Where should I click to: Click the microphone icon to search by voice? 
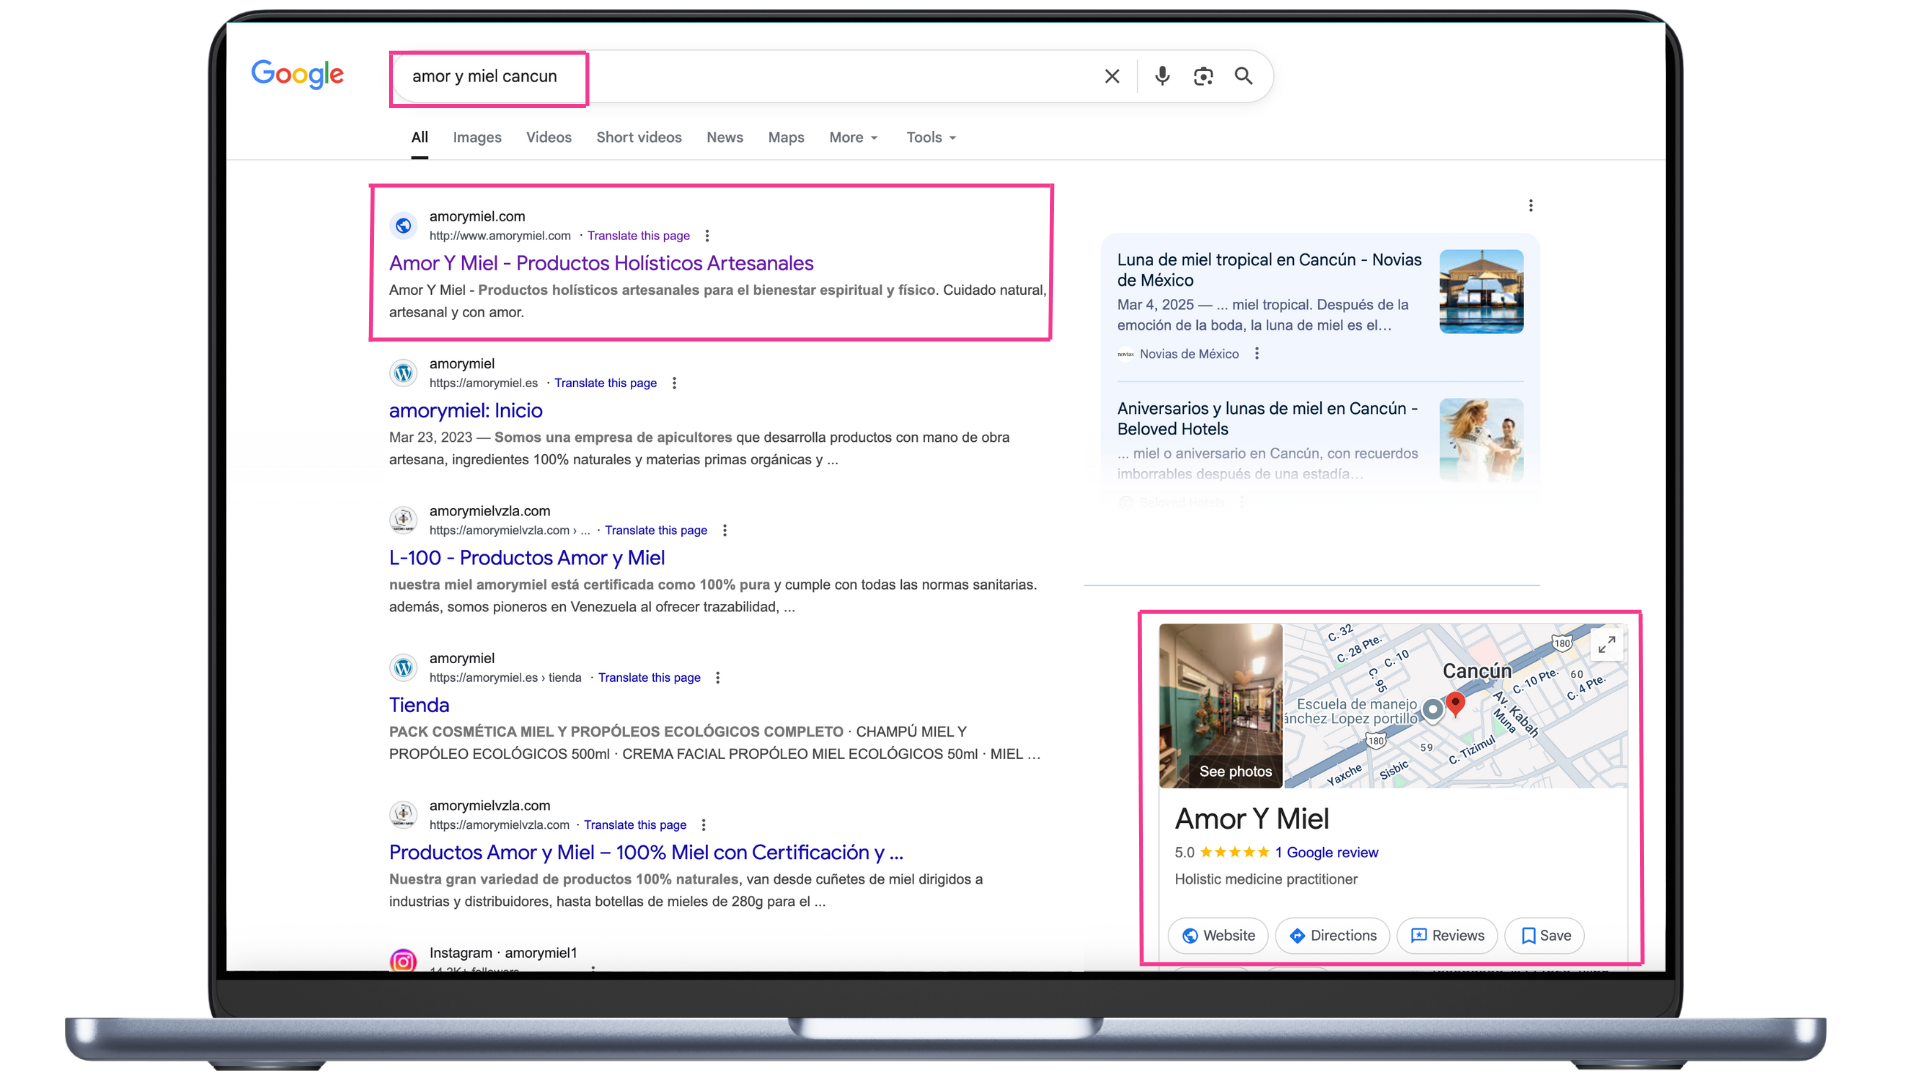click(x=1161, y=76)
